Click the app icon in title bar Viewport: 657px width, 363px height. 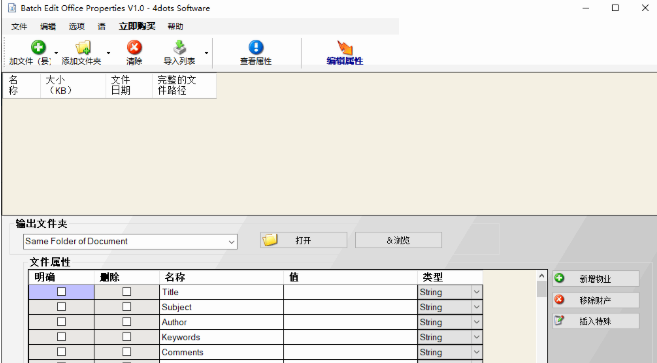tap(12, 8)
